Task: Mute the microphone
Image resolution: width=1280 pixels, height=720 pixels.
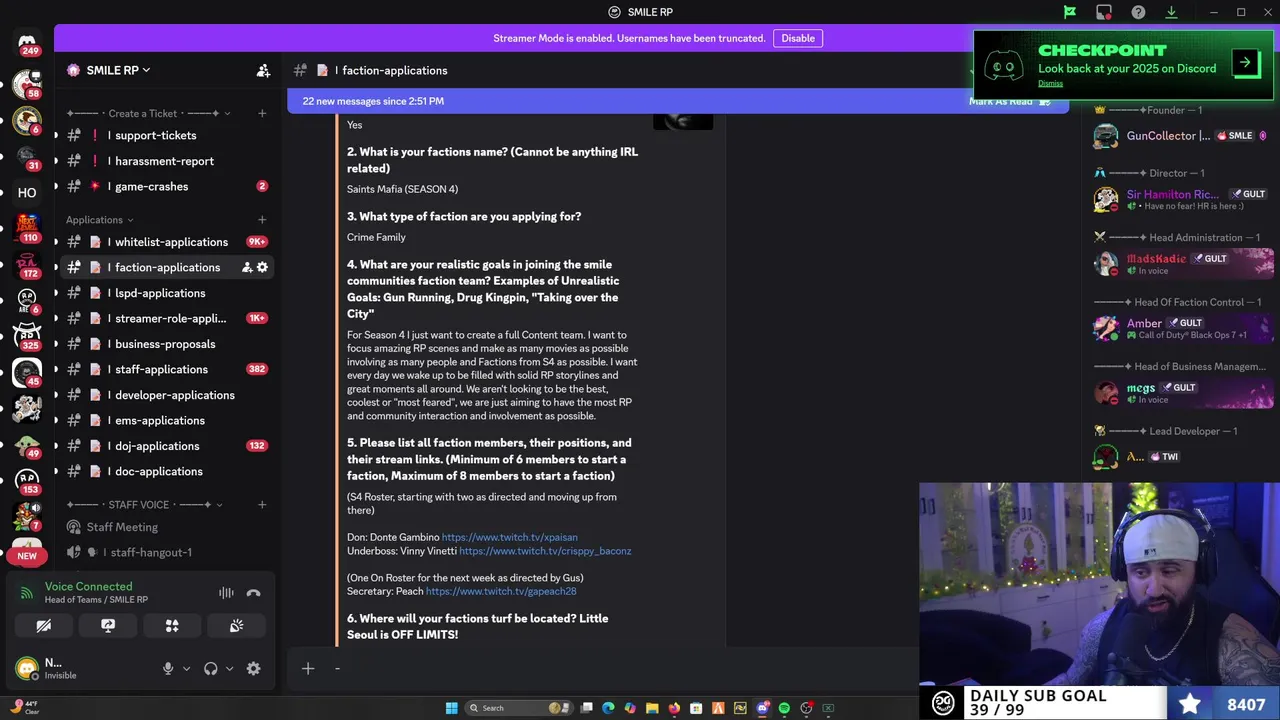Action: [168, 669]
